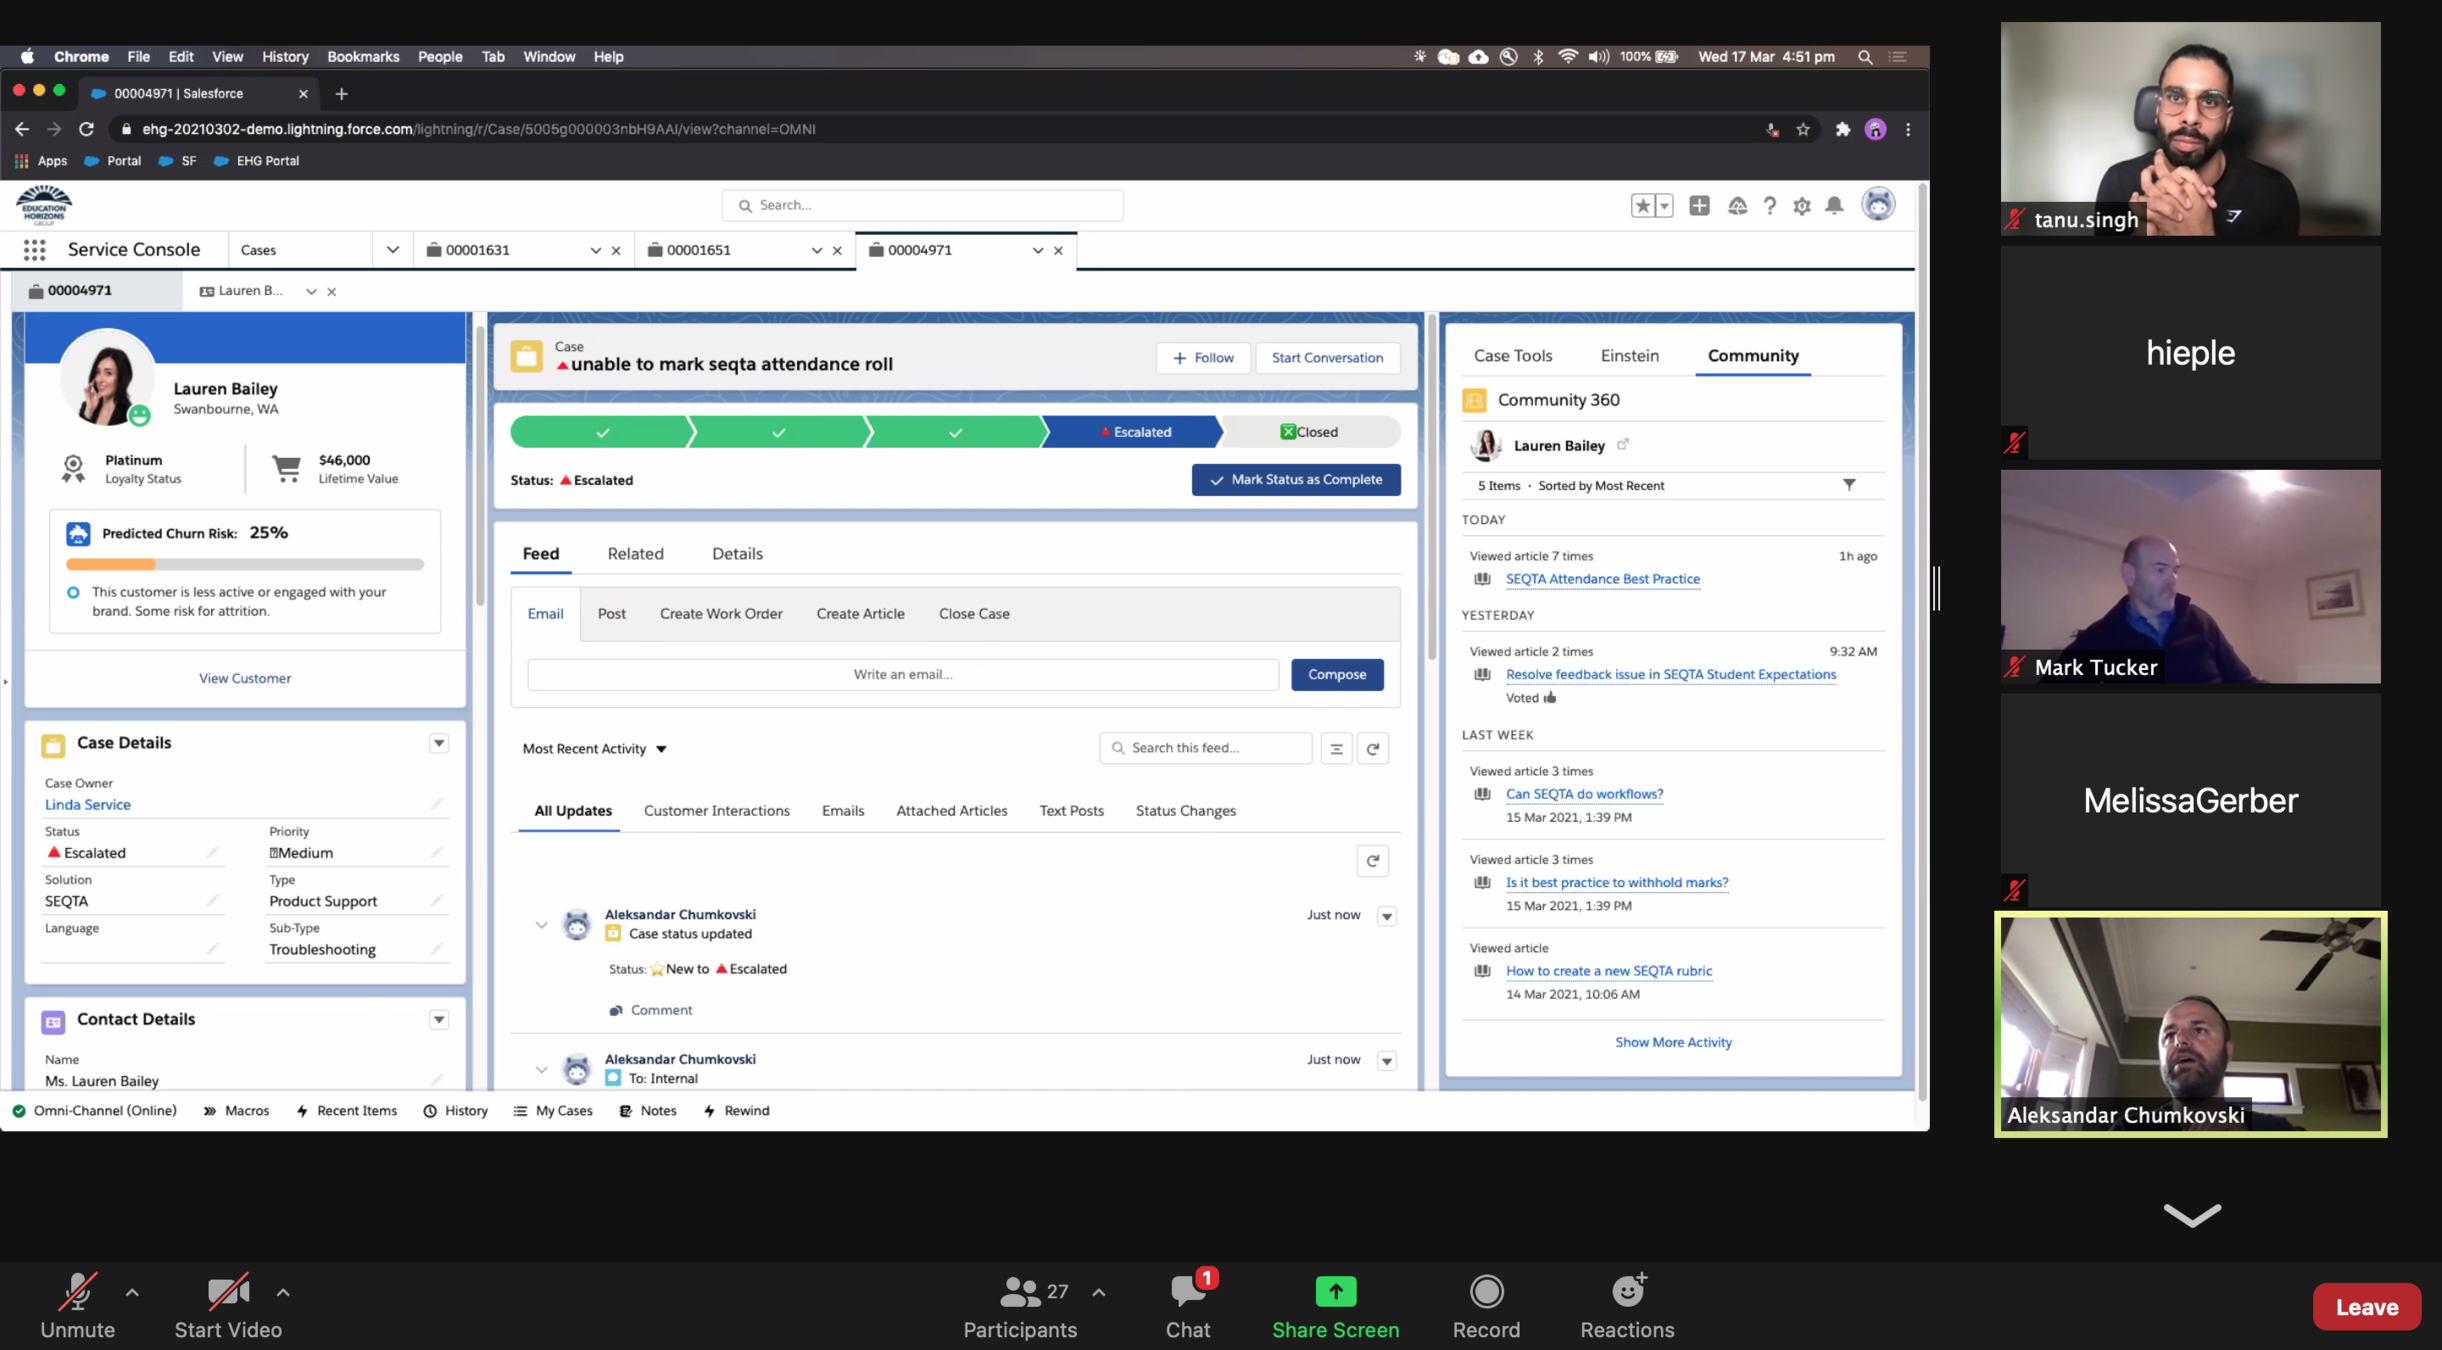
Task: Start video in Zoom toolbar
Action: click(228, 1306)
